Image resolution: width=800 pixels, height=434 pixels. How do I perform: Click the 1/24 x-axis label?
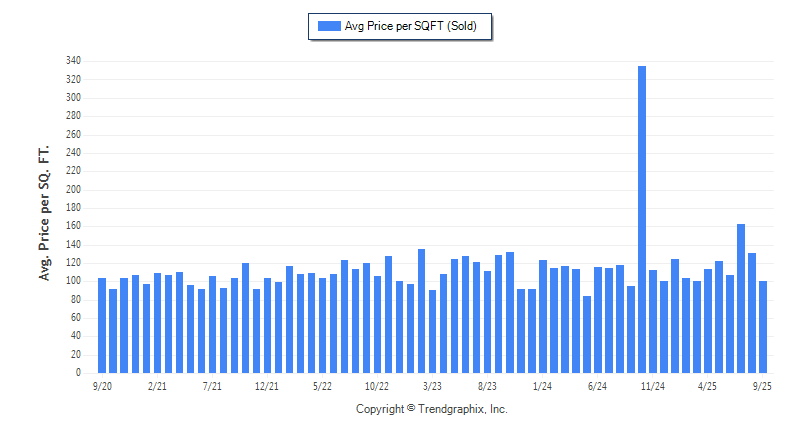(542, 385)
